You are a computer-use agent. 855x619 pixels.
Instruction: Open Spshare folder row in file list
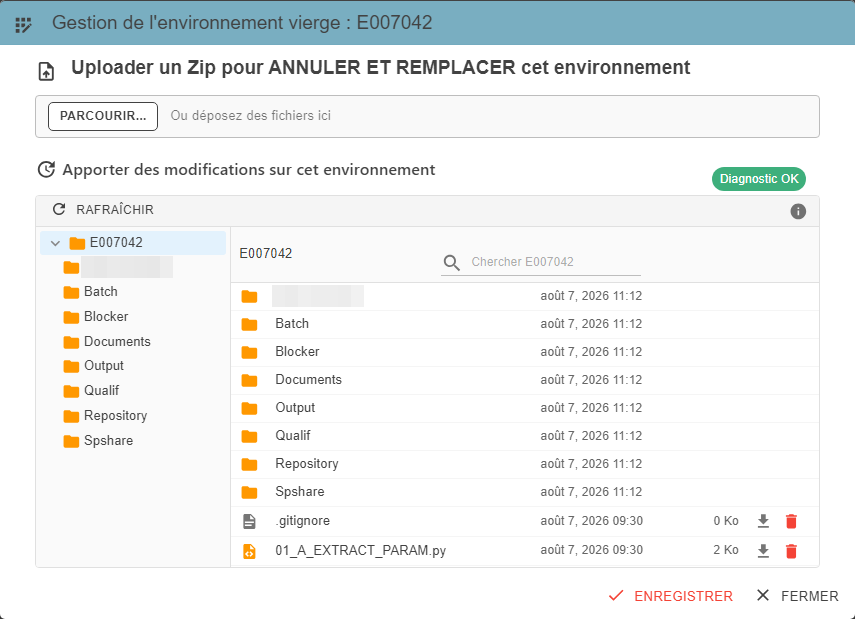(525, 492)
